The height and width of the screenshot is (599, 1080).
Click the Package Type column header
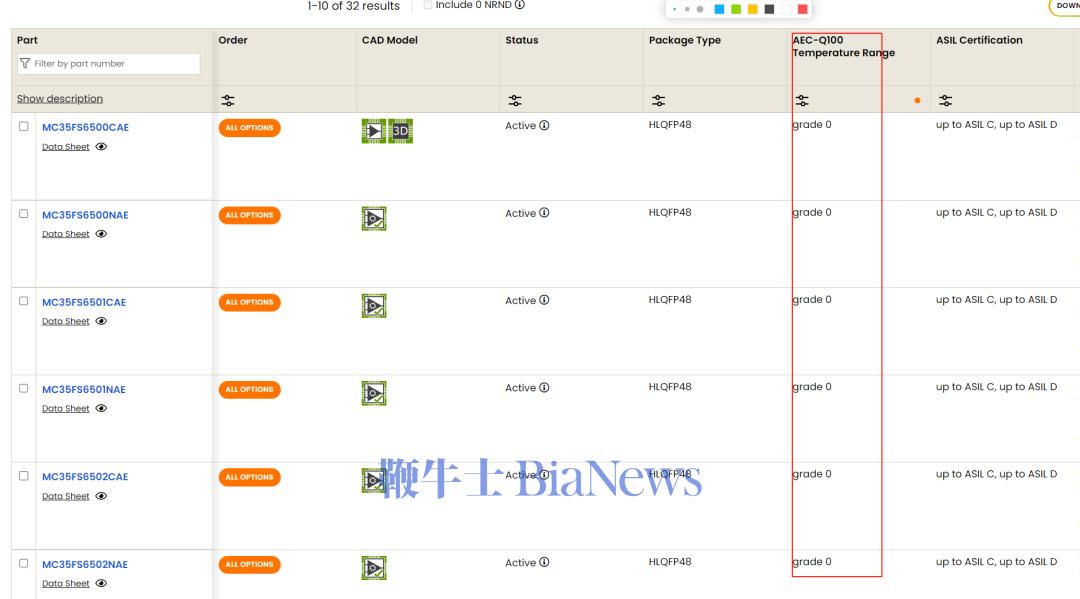(685, 40)
